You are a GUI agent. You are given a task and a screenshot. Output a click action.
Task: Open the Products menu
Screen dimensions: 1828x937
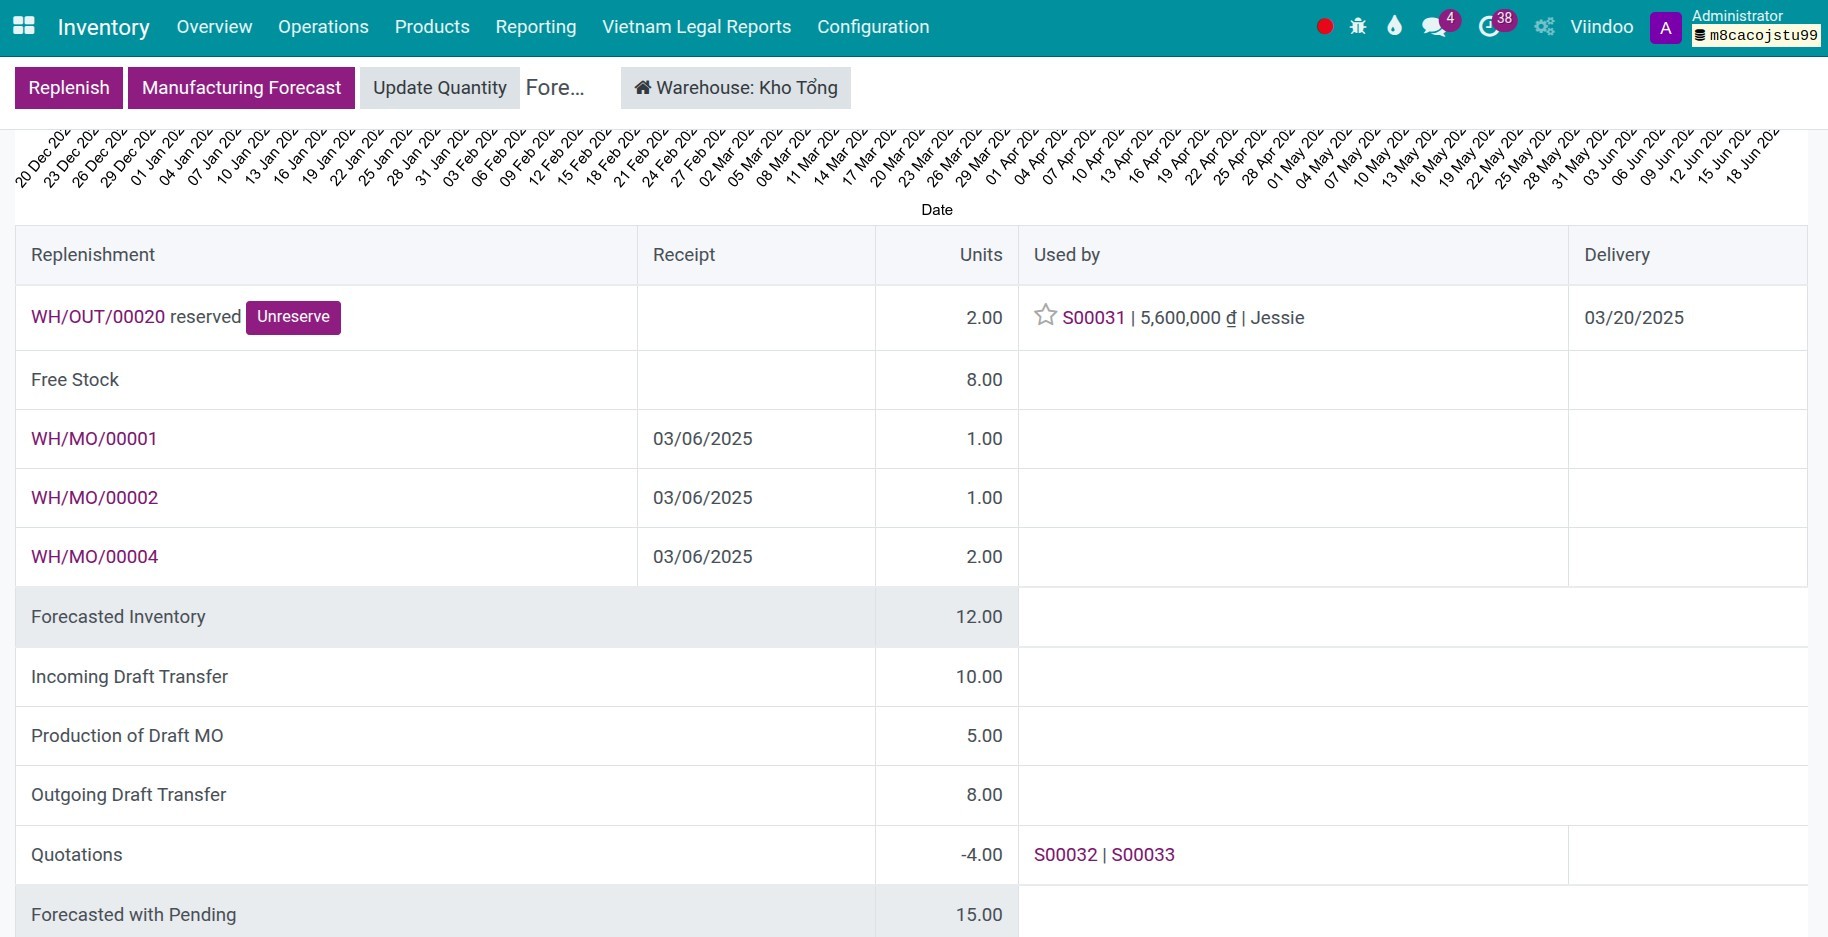[432, 27]
